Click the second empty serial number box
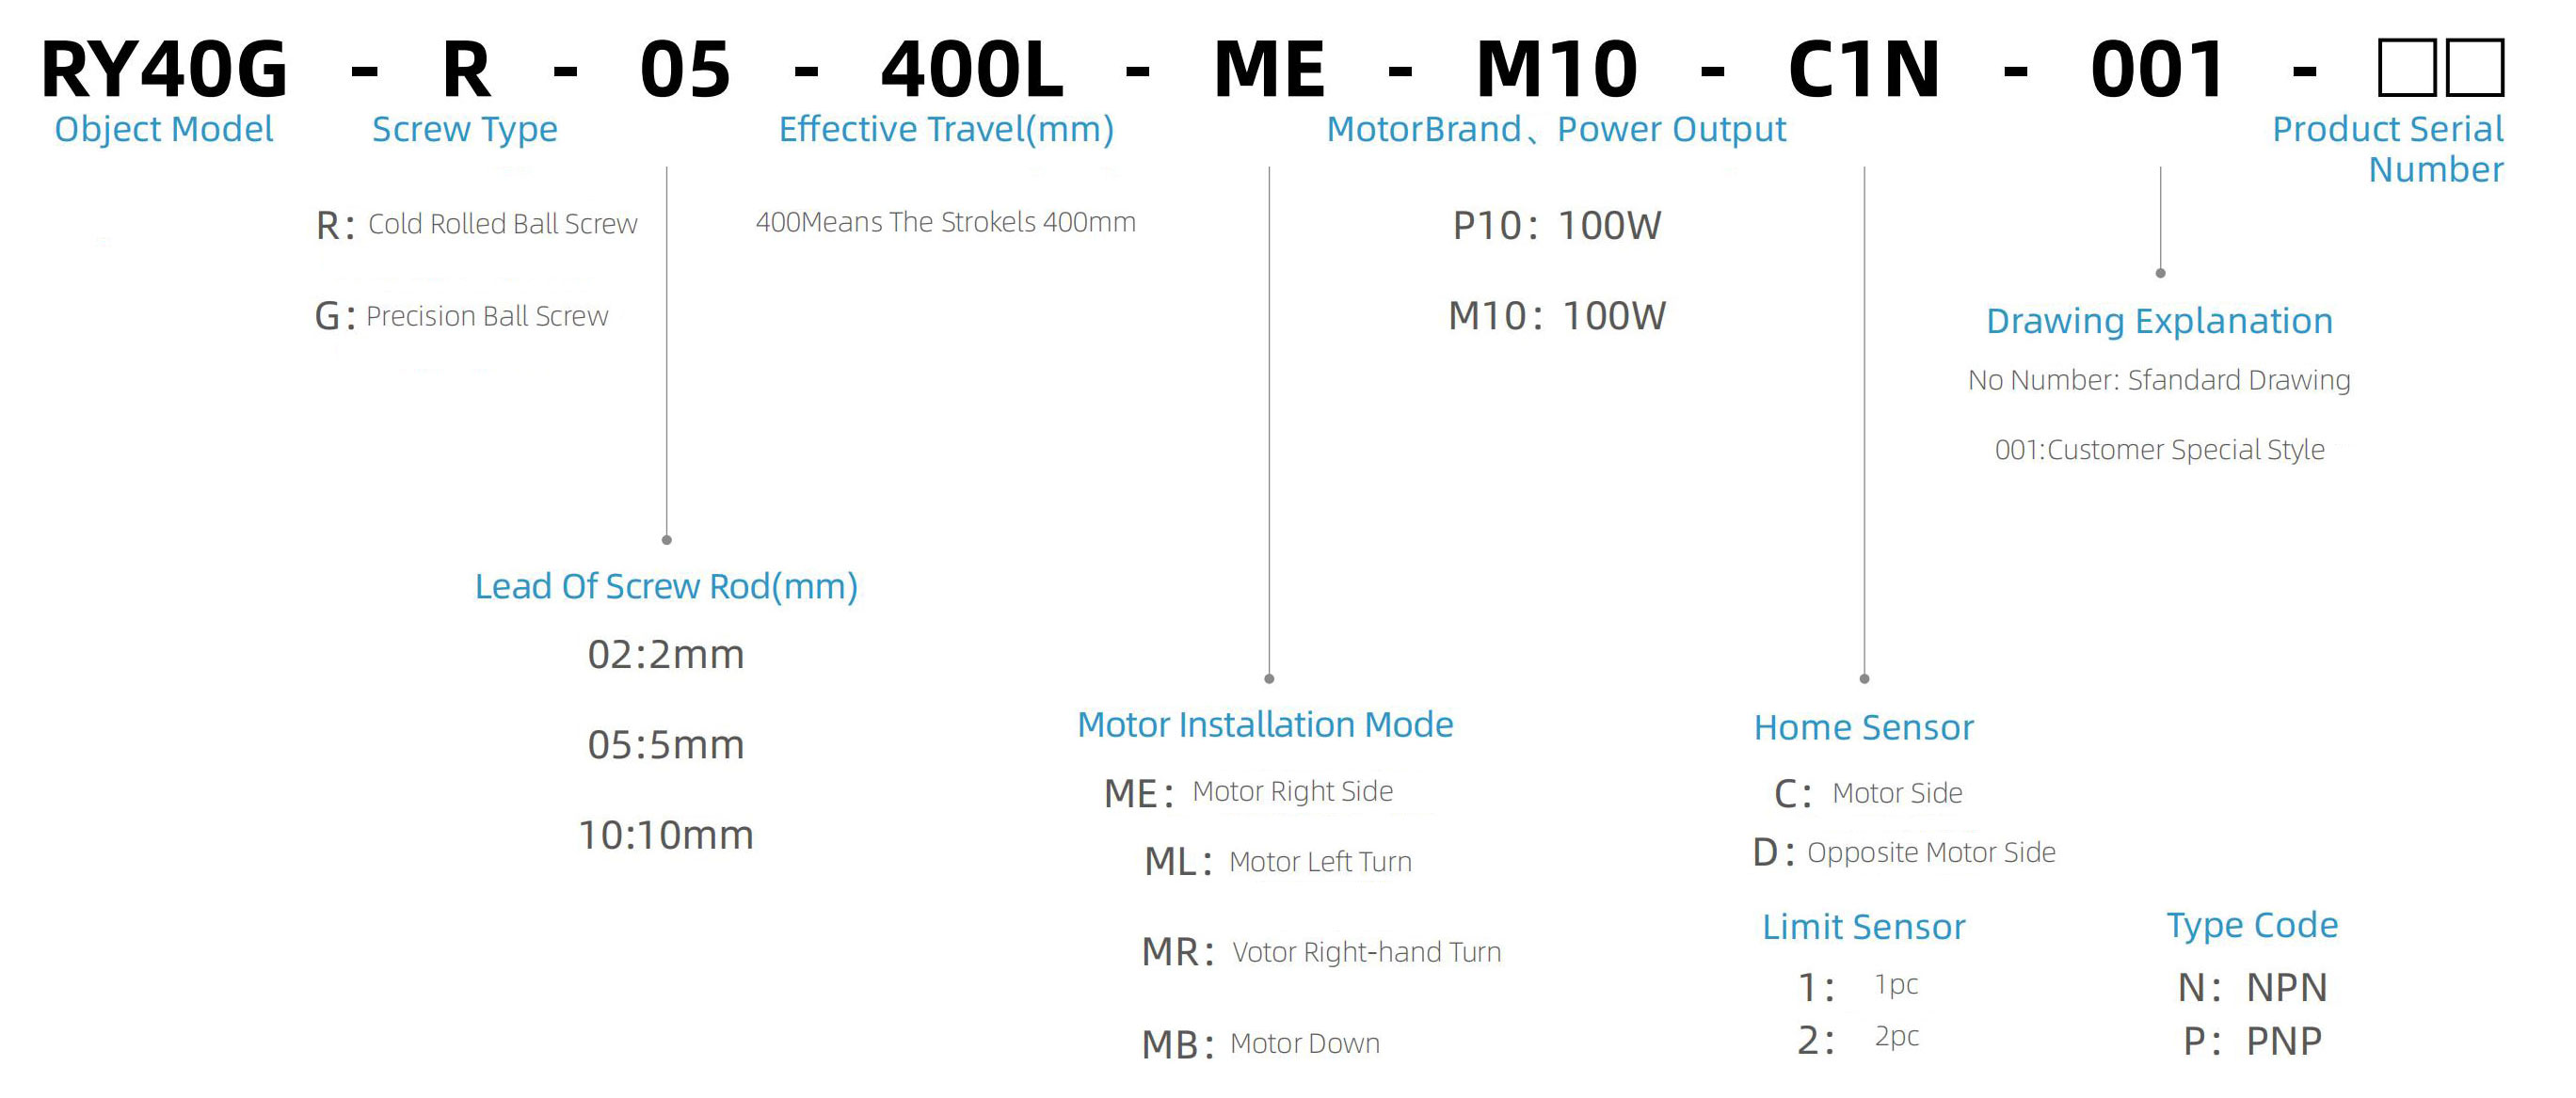 pyautogui.click(x=2474, y=67)
